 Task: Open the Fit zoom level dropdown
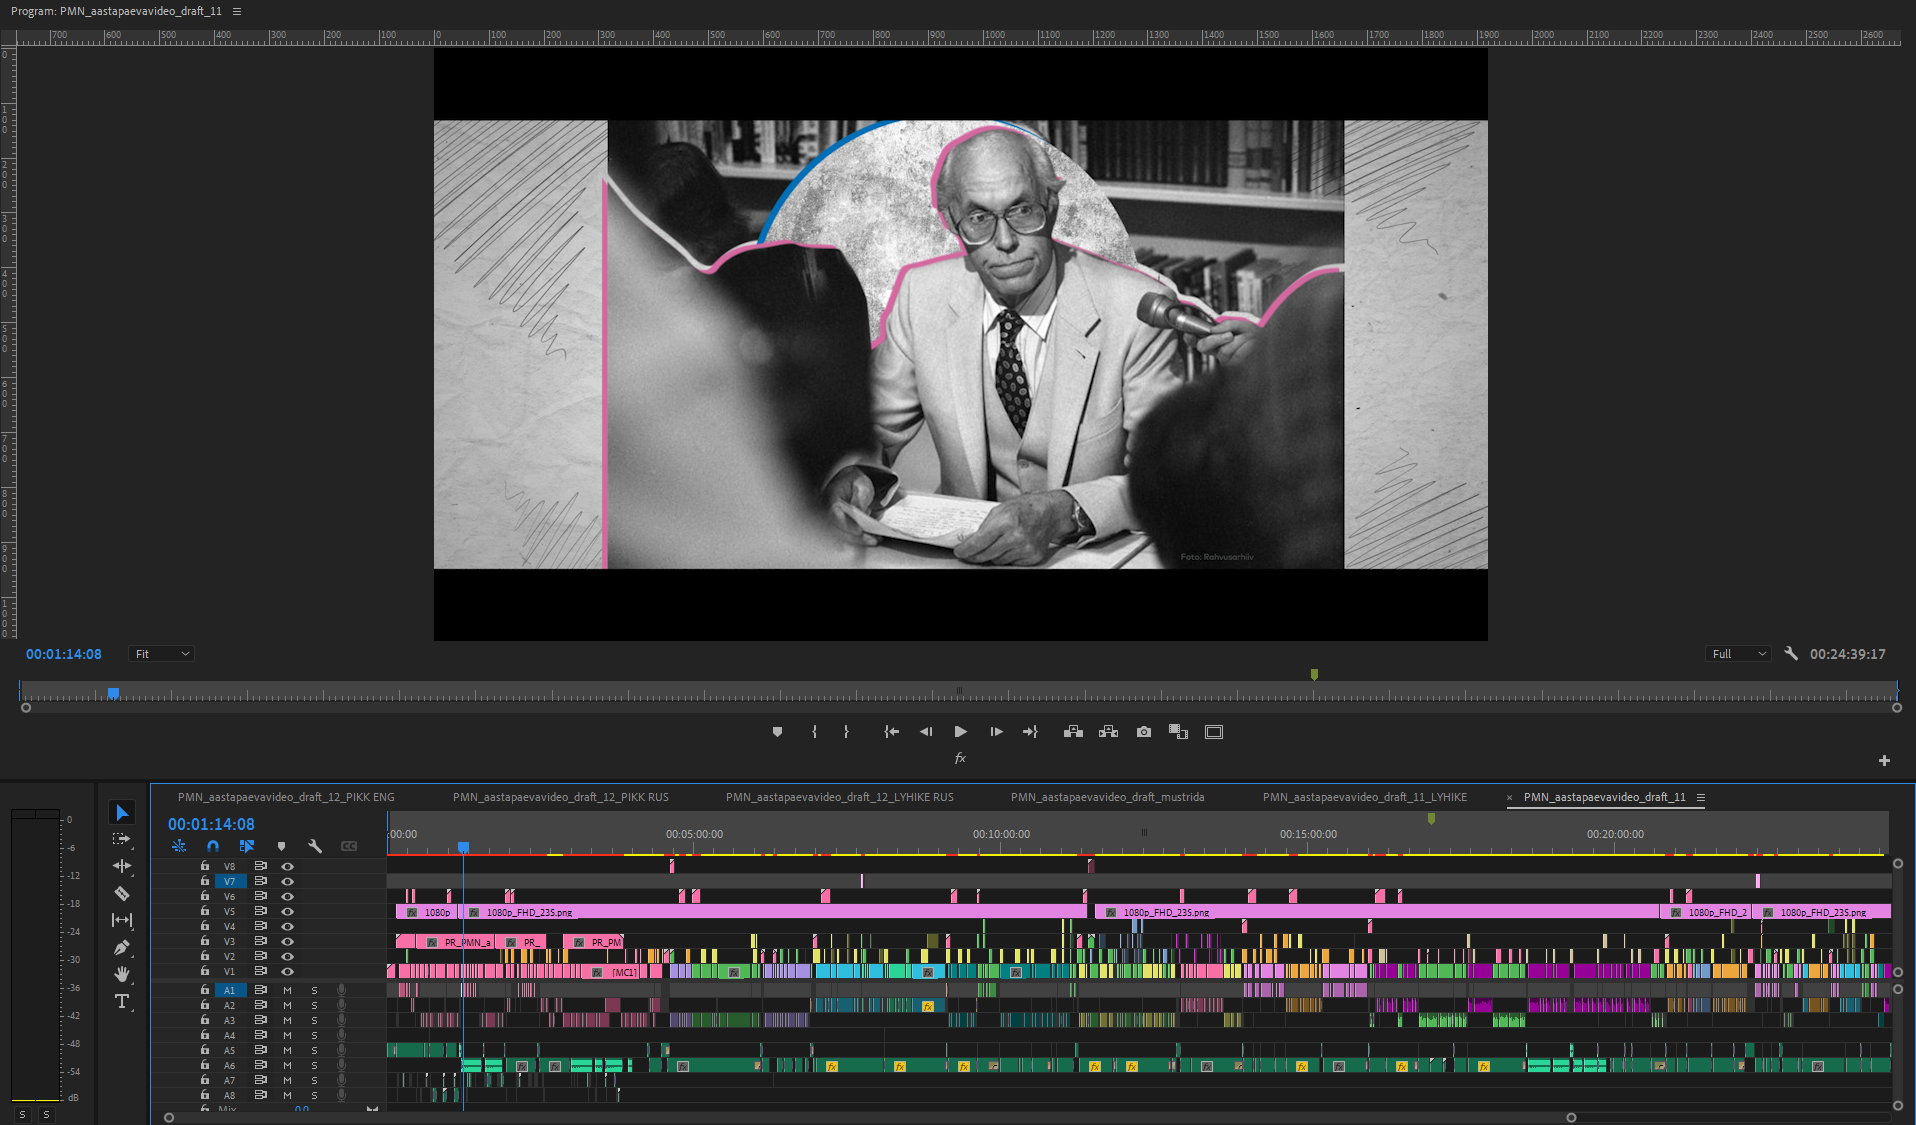tap(161, 654)
